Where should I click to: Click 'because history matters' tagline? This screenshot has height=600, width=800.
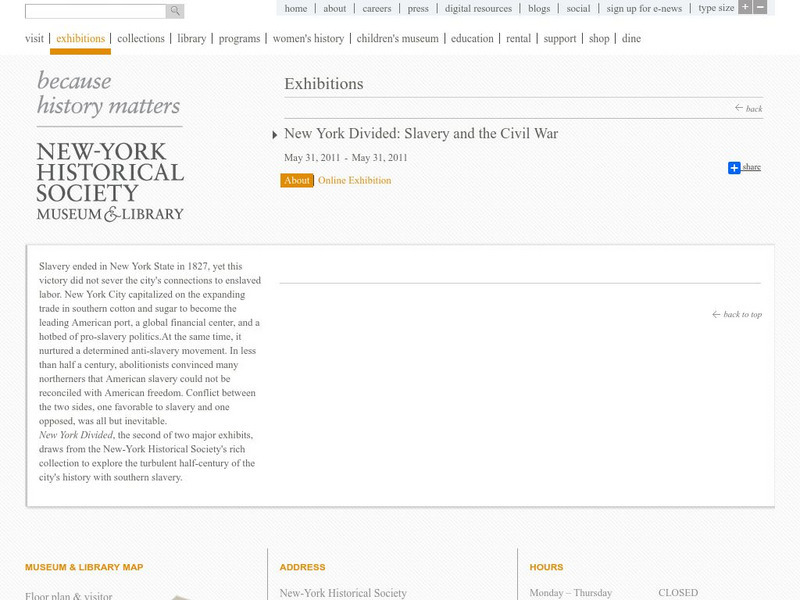[x=108, y=93]
